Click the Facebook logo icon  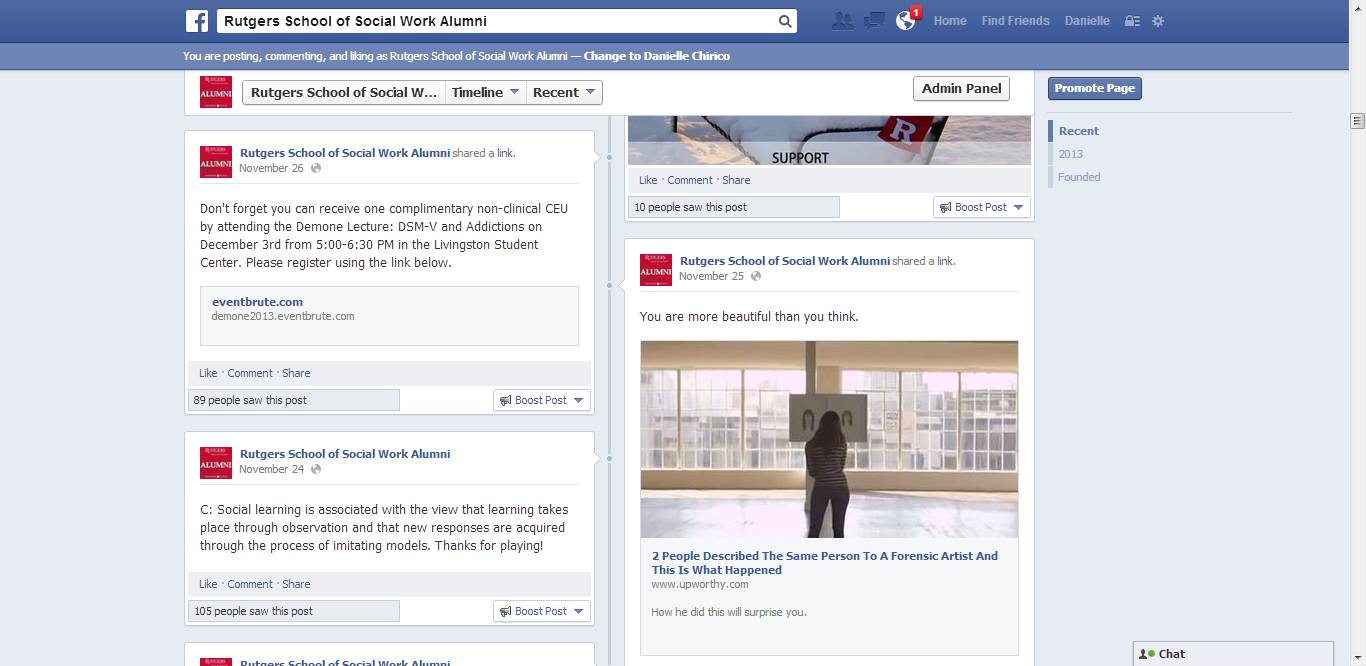[197, 21]
